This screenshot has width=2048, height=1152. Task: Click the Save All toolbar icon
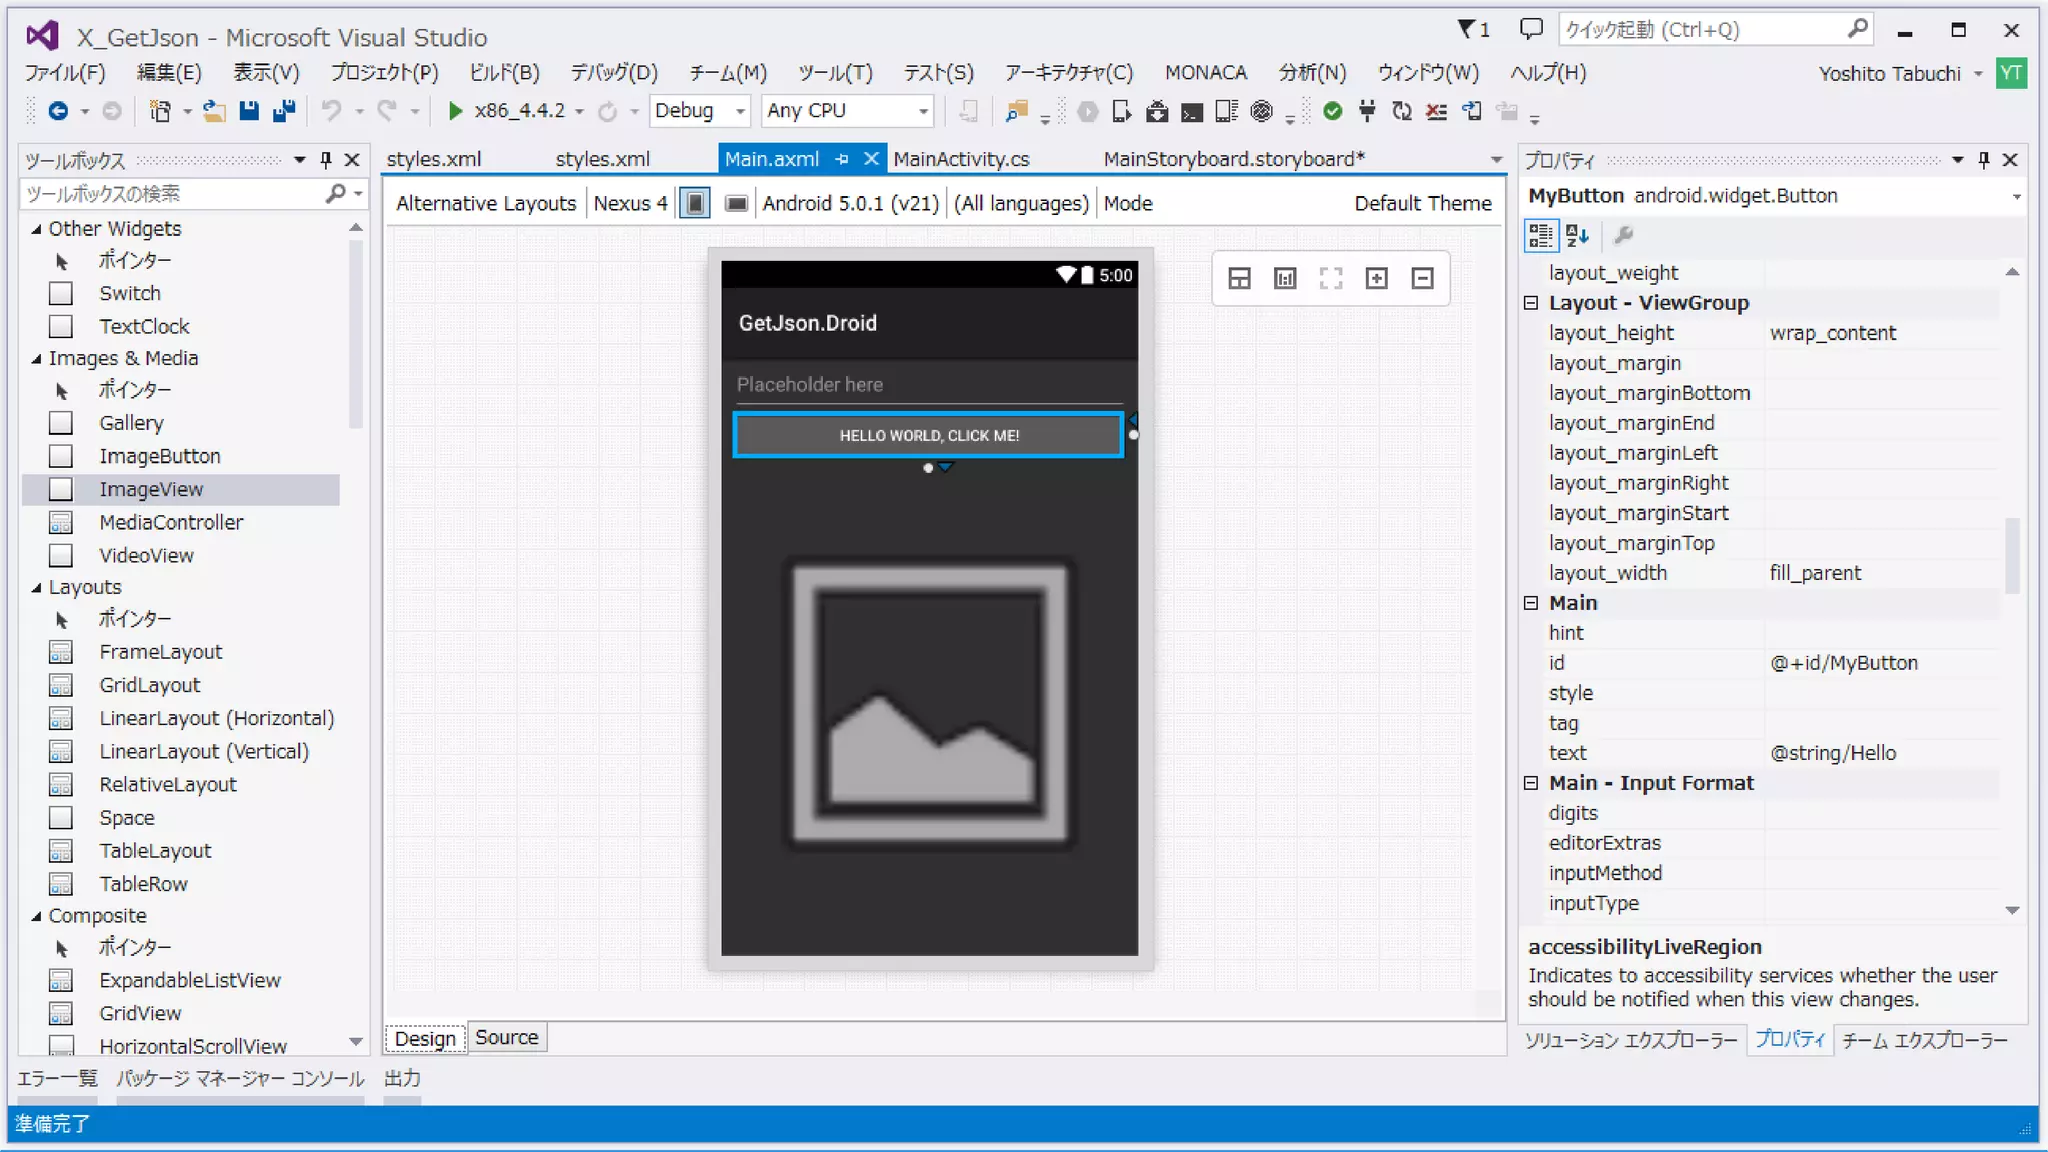[284, 111]
